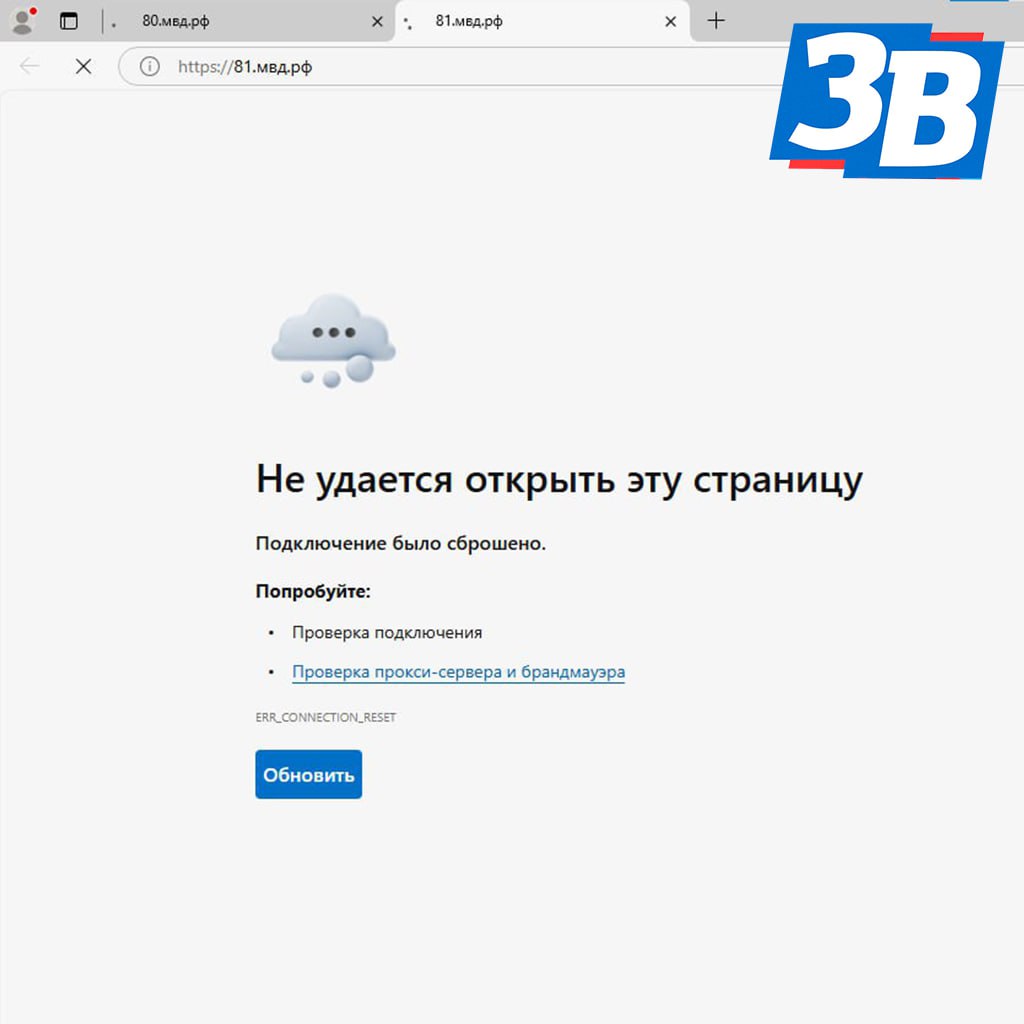Stop loading the page with the X icon
The width and height of the screenshot is (1024, 1024).
pyautogui.click(x=84, y=66)
